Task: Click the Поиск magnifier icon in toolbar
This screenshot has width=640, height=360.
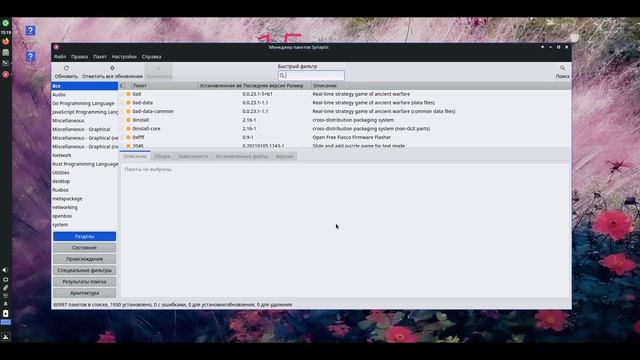Action: tap(562, 68)
